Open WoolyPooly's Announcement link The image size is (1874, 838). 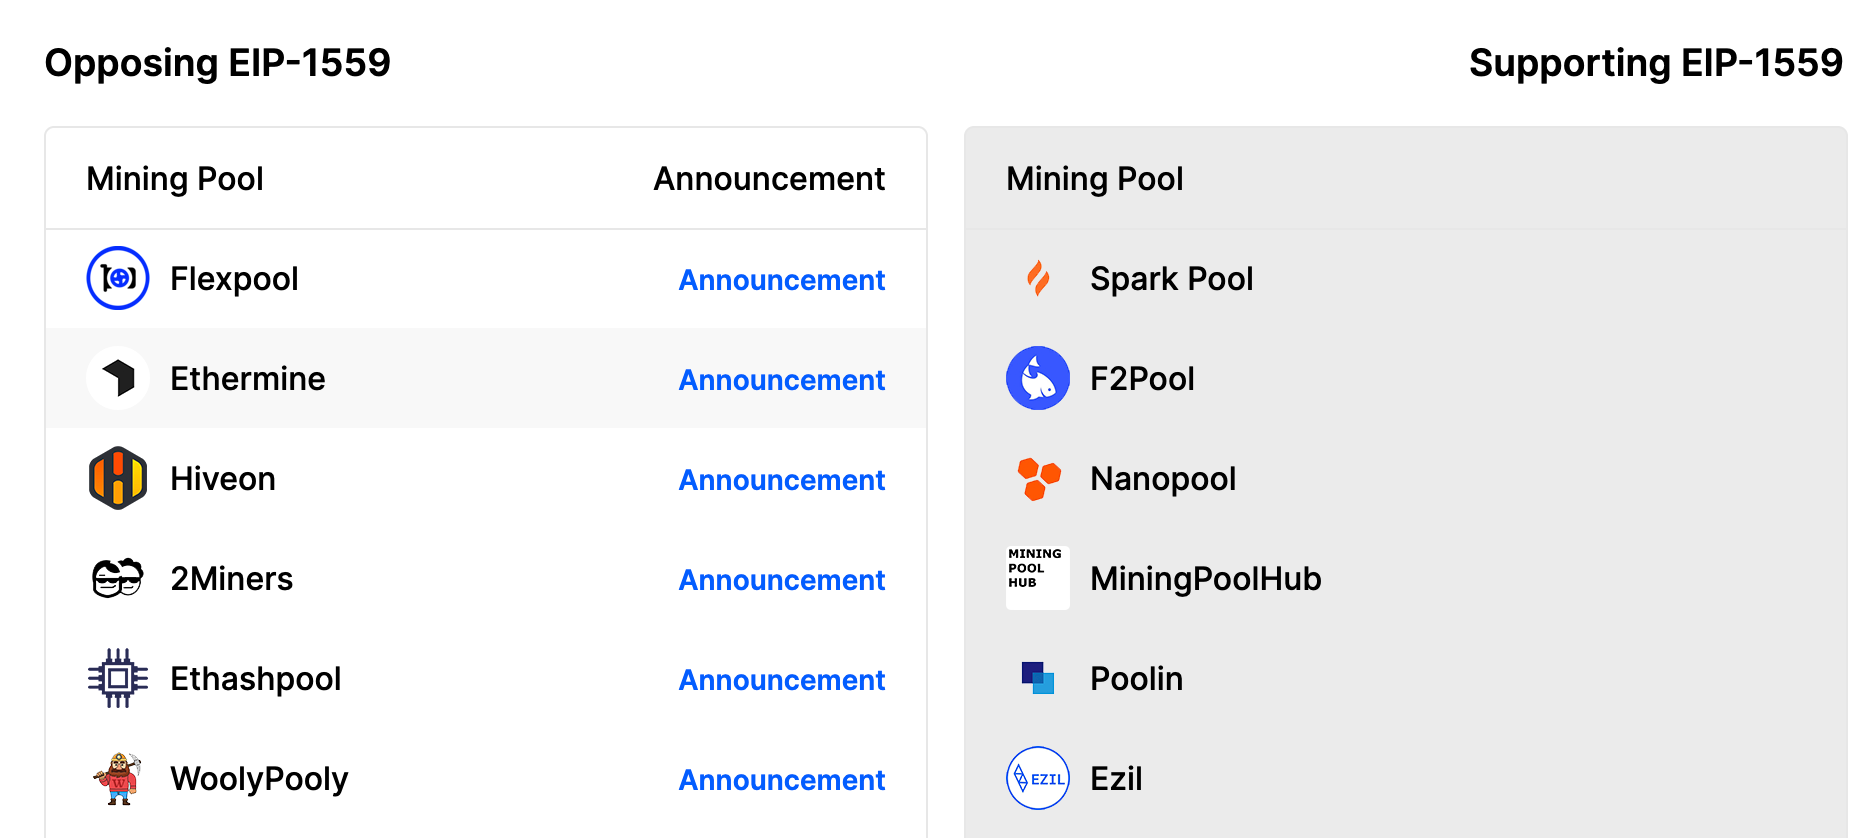click(x=782, y=780)
